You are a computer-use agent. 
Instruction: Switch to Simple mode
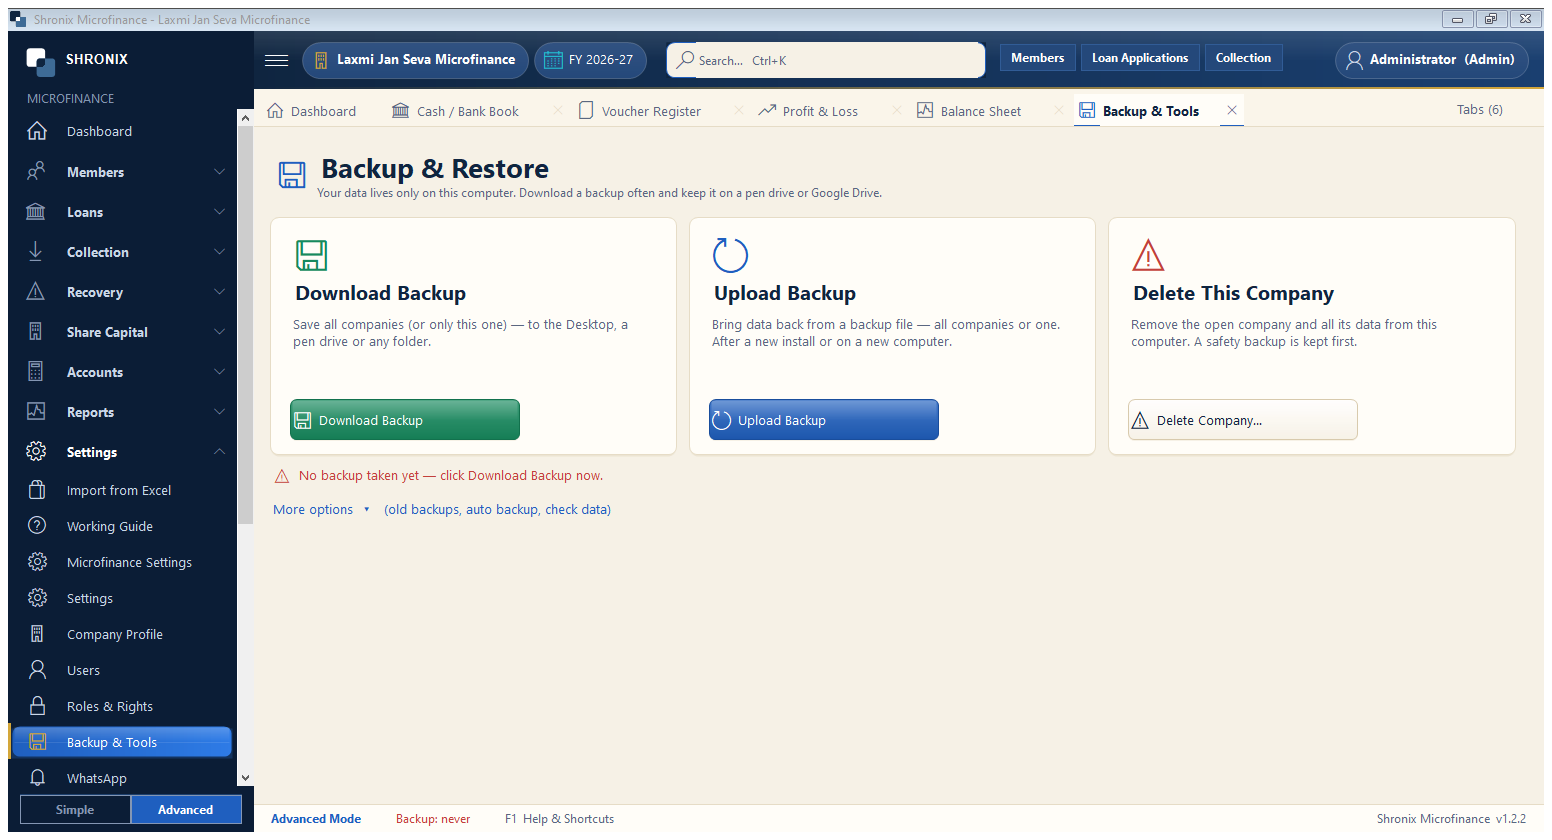pos(75,810)
